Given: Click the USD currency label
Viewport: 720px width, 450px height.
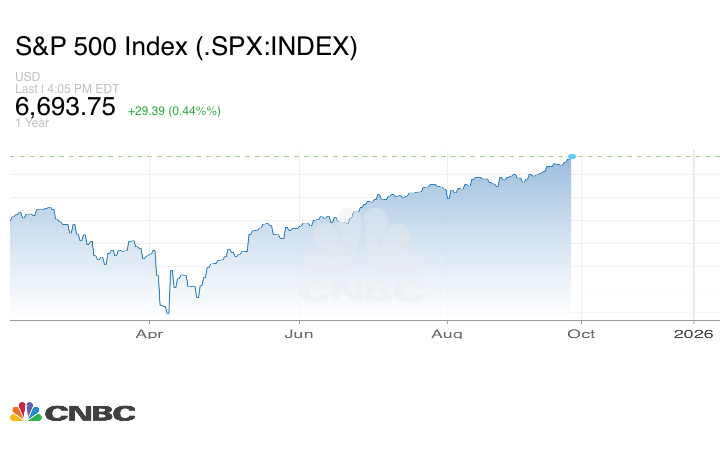Looking at the screenshot, I should [26, 77].
